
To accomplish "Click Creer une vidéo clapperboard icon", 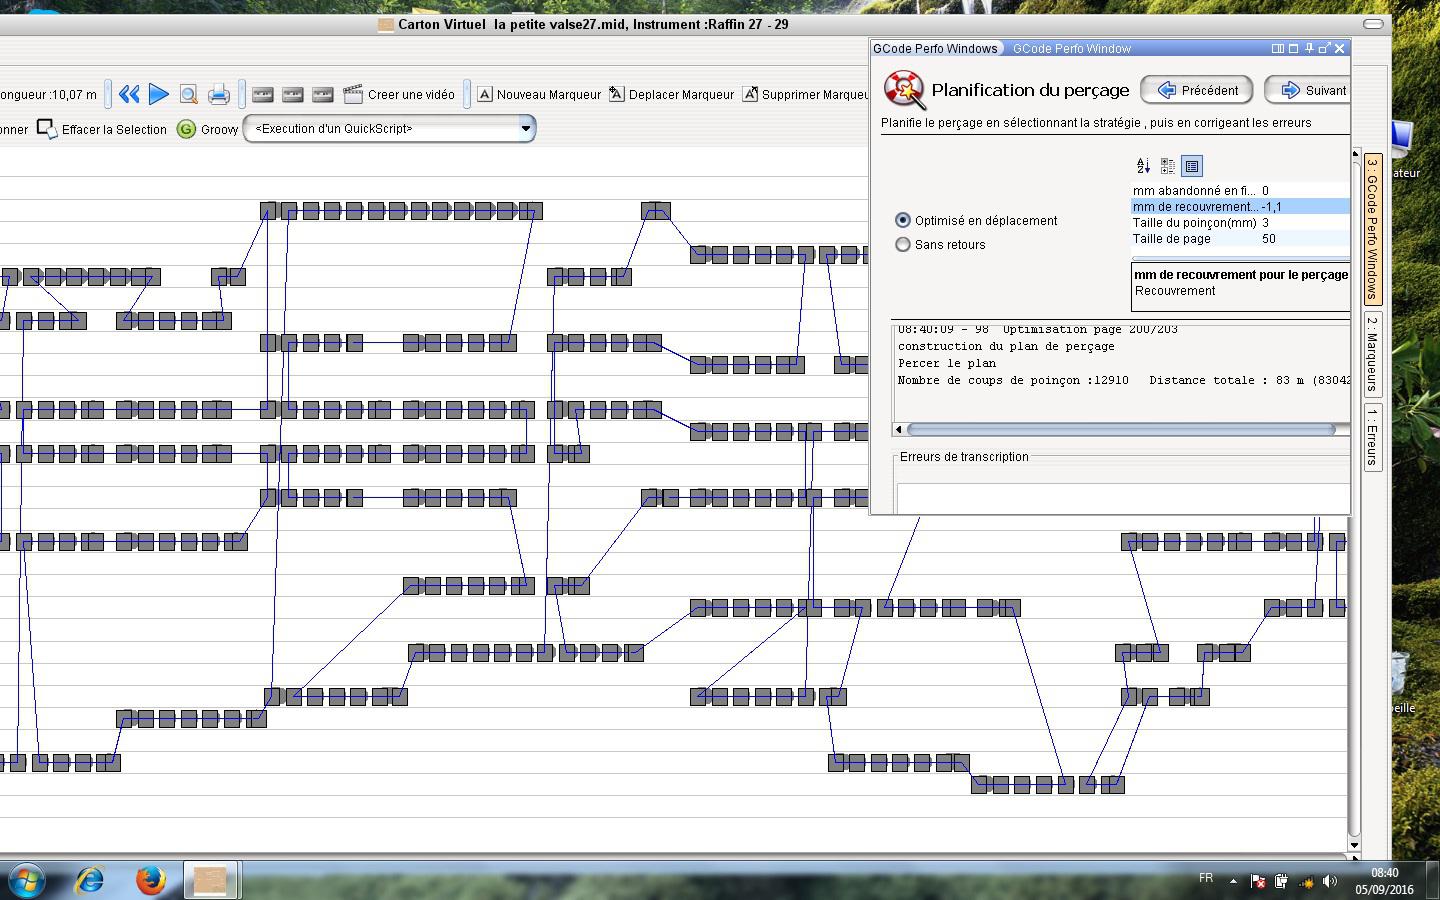I will (353, 94).
